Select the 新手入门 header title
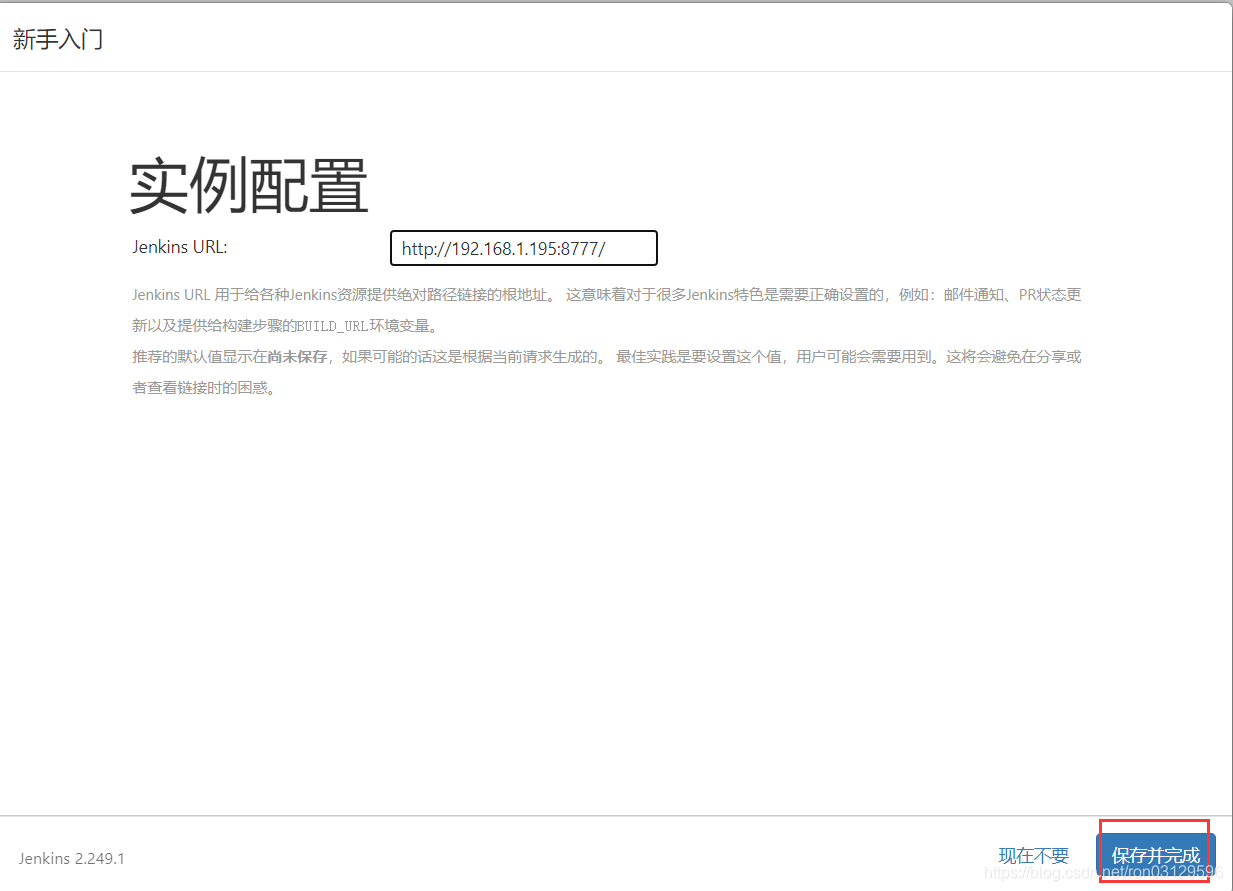This screenshot has height=891, width=1233. pos(58,40)
